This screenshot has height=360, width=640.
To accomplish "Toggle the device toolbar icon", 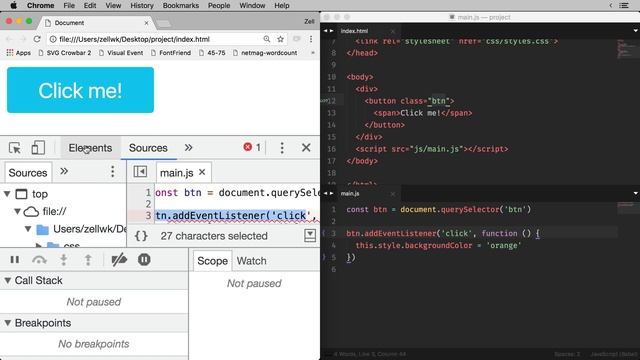I will click(x=38, y=148).
